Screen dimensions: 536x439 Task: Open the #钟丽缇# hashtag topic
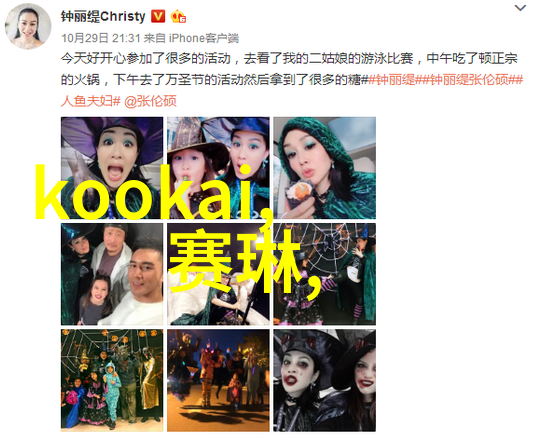pos(391,80)
